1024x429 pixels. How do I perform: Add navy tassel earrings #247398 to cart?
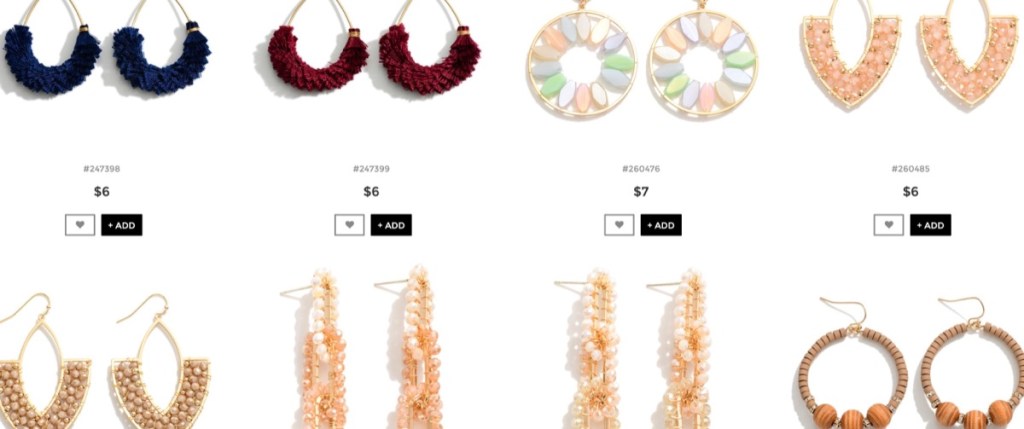coord(121,225)
